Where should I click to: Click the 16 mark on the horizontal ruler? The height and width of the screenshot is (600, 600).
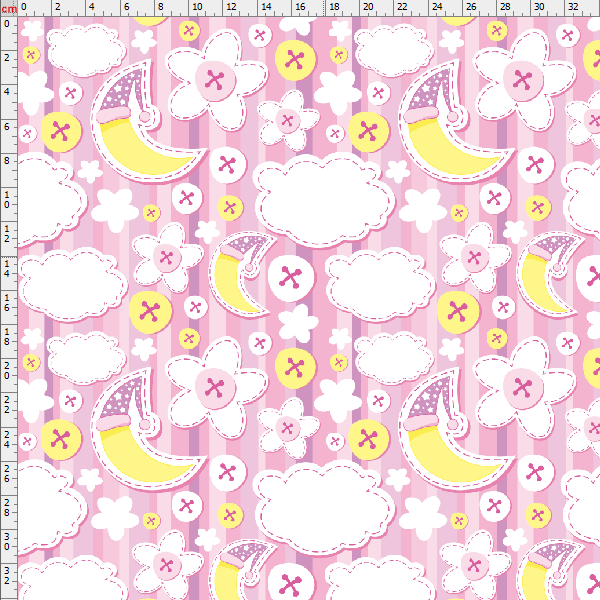click(x=300, y=7)
